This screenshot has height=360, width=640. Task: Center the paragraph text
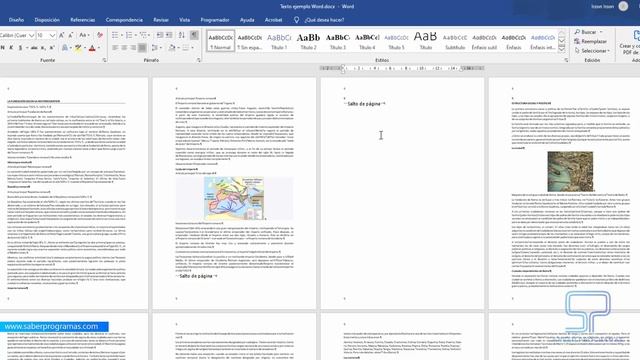tap(124, 48)
